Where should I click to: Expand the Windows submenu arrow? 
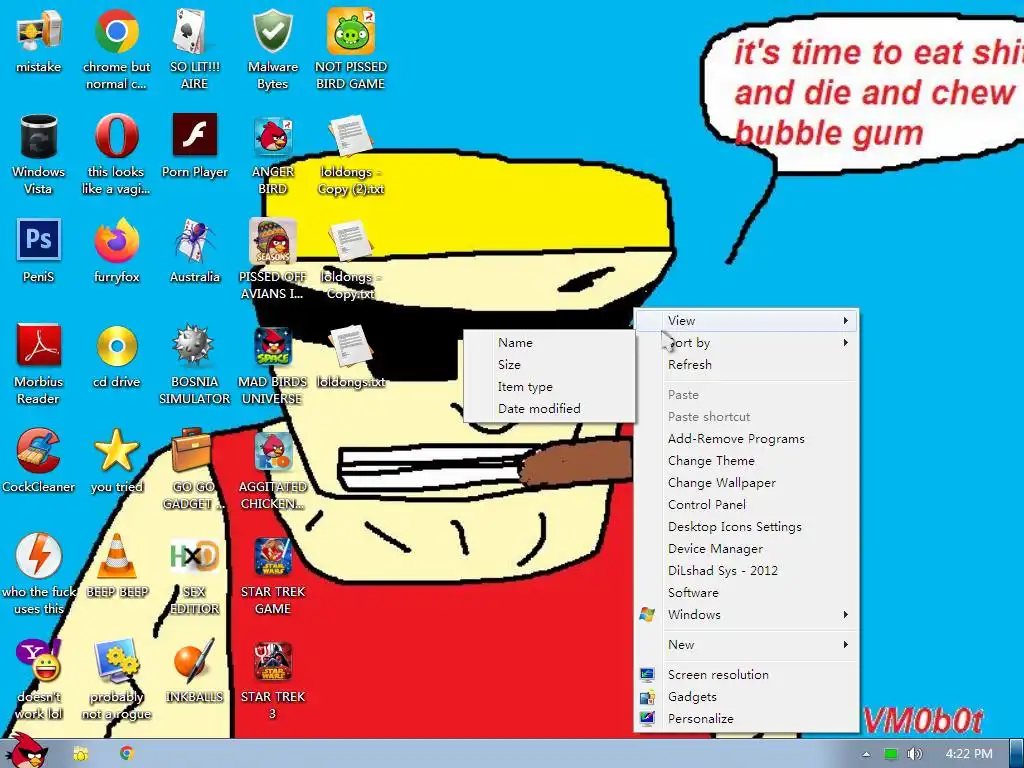pos(846,615)
